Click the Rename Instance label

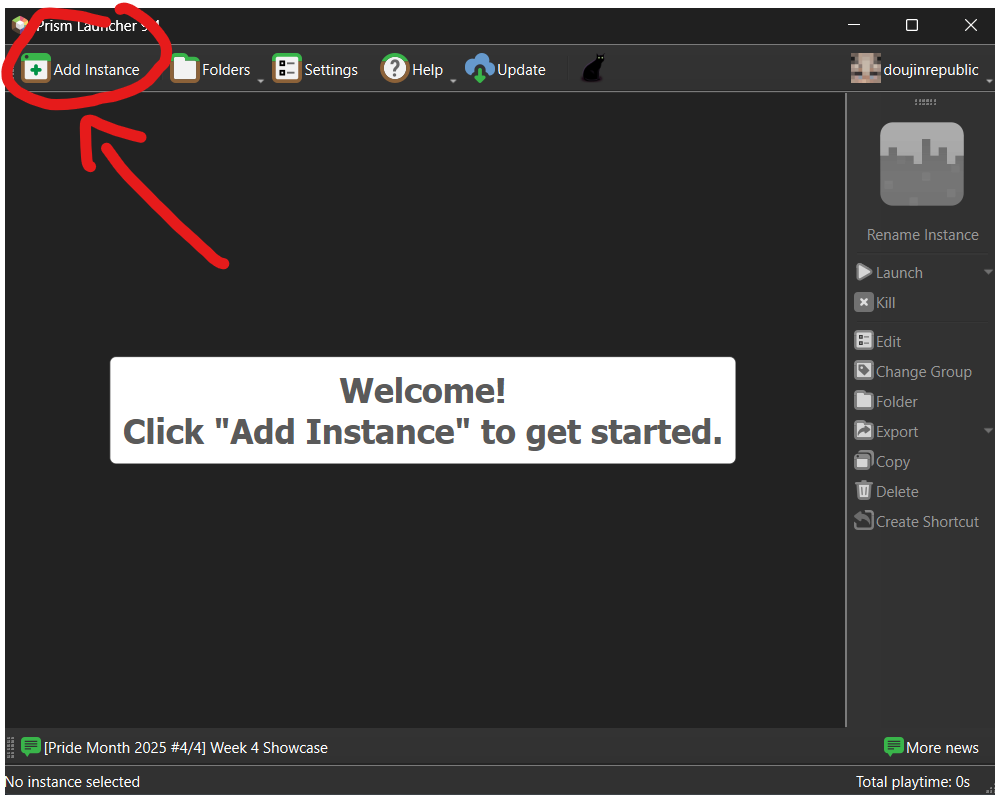(922, 235)
